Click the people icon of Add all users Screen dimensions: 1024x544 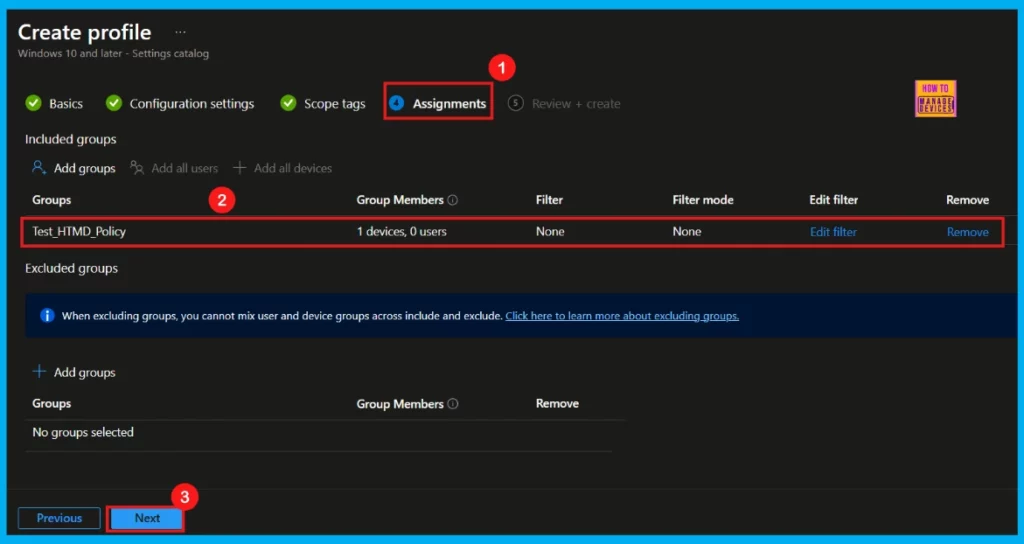coord(136,168)
